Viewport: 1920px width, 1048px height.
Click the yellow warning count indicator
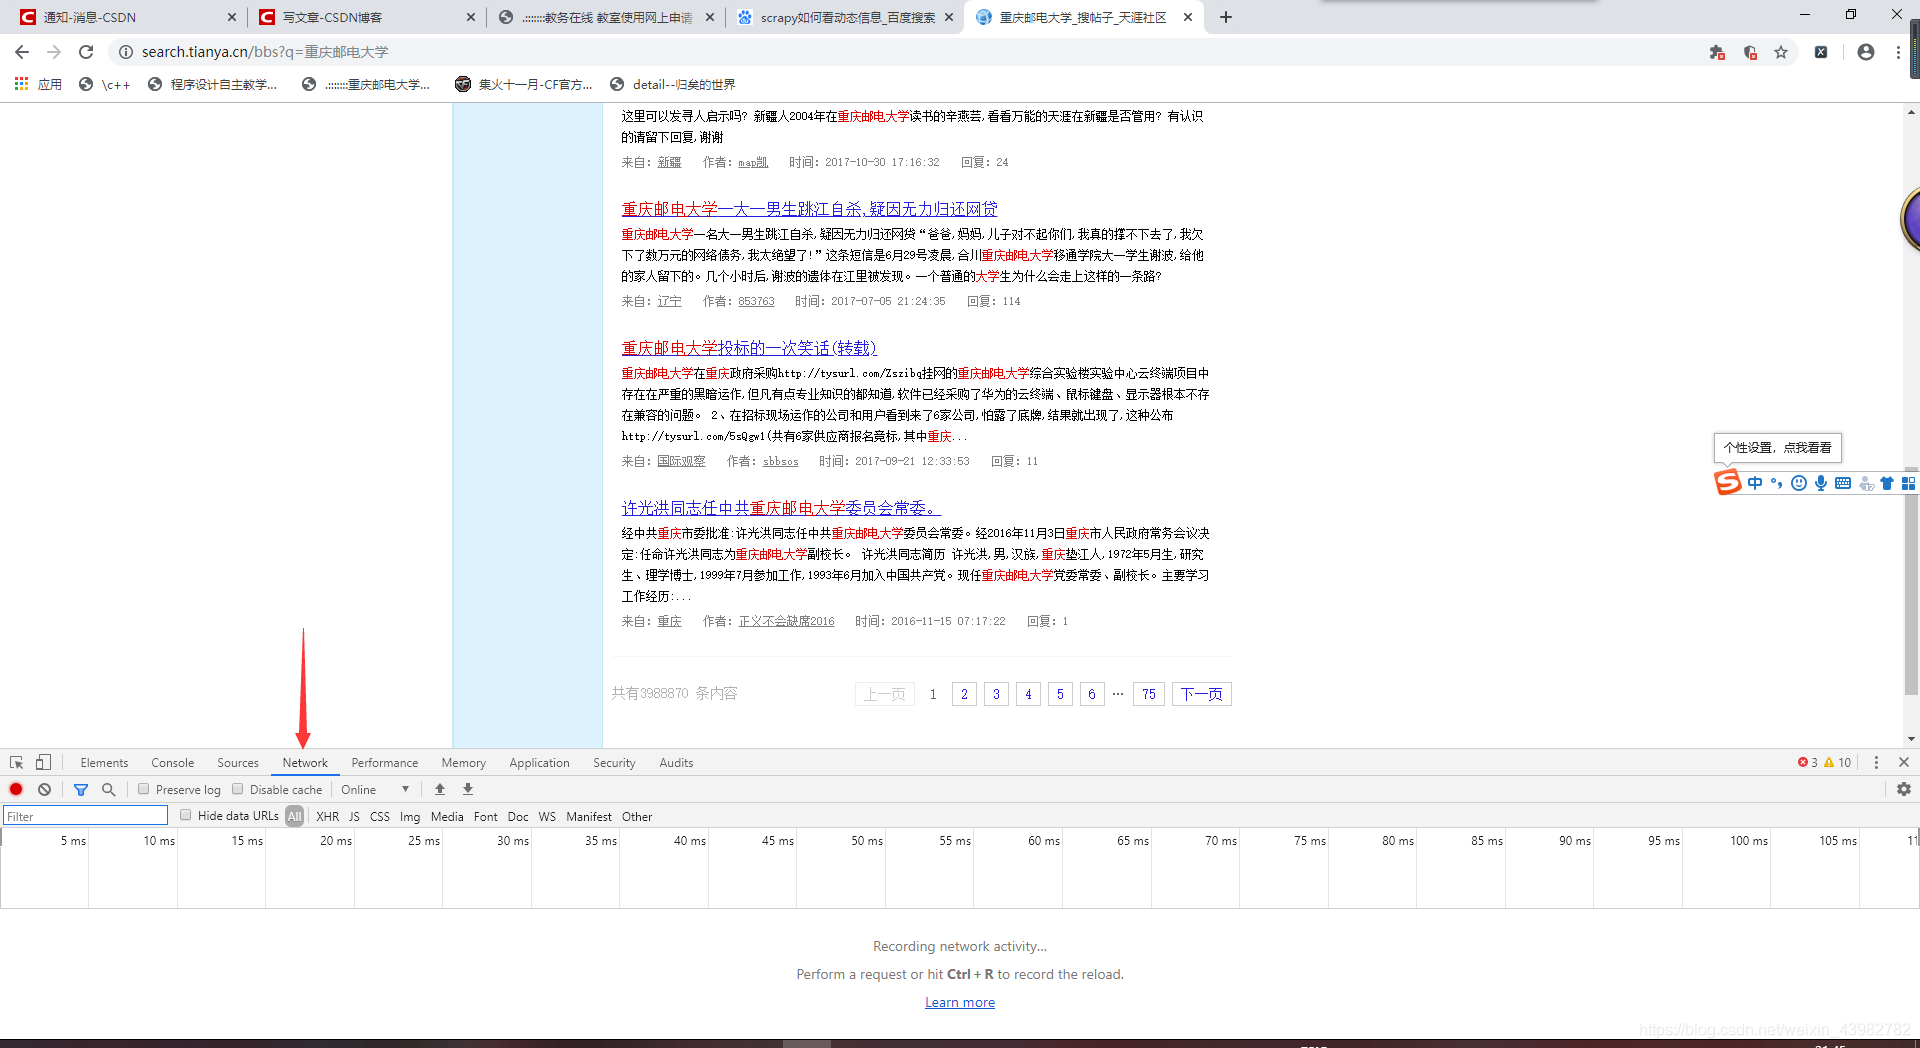pos(1838,762)
